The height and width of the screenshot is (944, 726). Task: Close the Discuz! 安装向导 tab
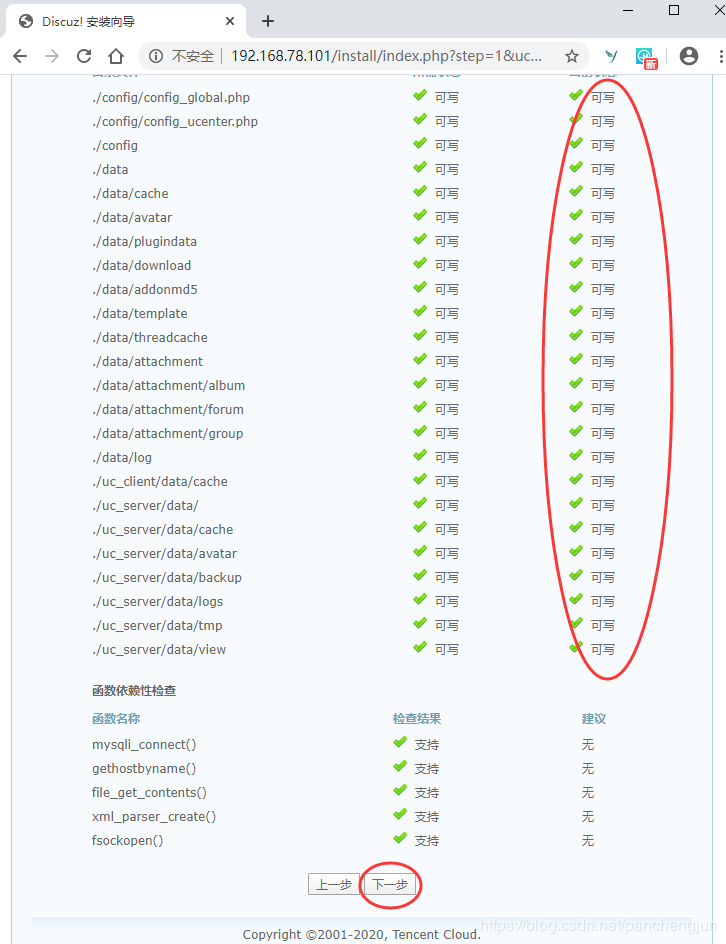230,21
